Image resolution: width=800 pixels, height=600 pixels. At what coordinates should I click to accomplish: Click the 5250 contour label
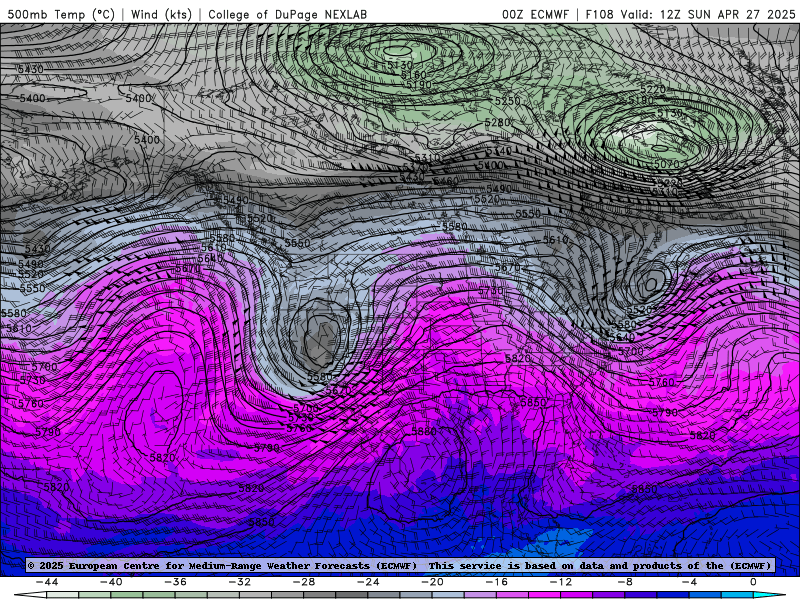508,101
